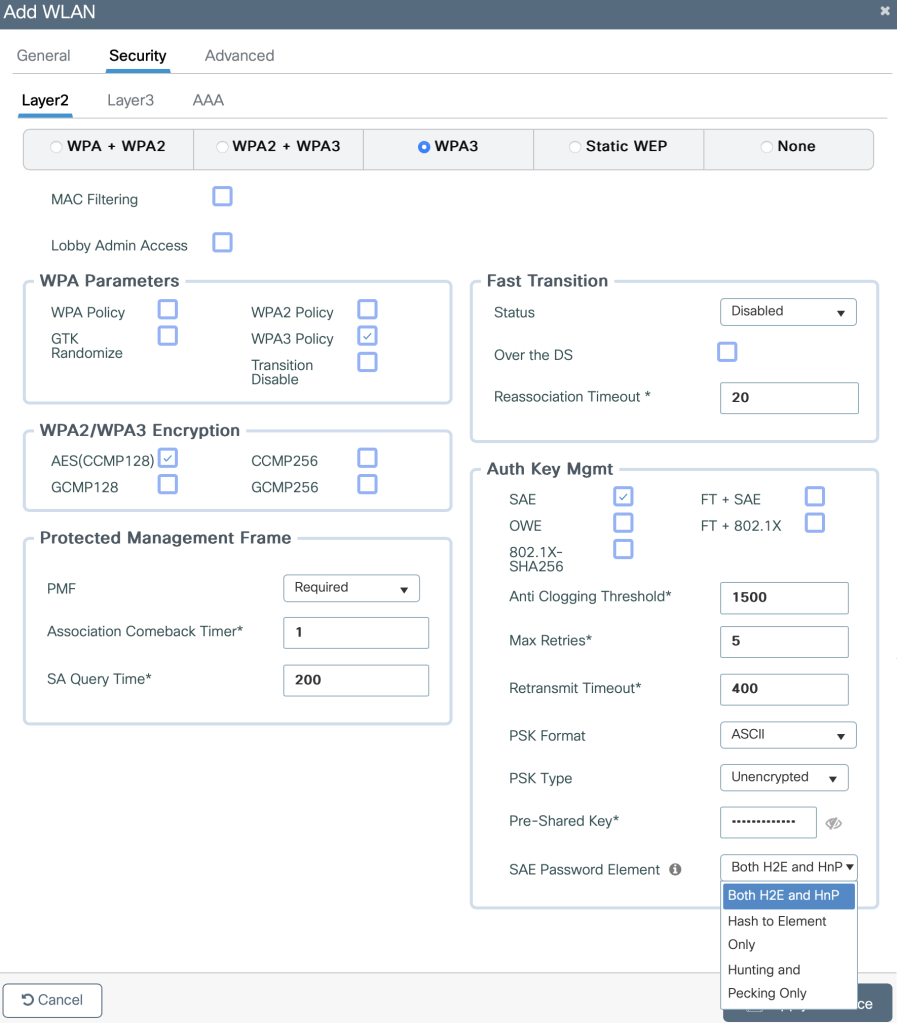
Task: Select the WPA2 + WPA3 radio button
Action: (x=222, y=147)
